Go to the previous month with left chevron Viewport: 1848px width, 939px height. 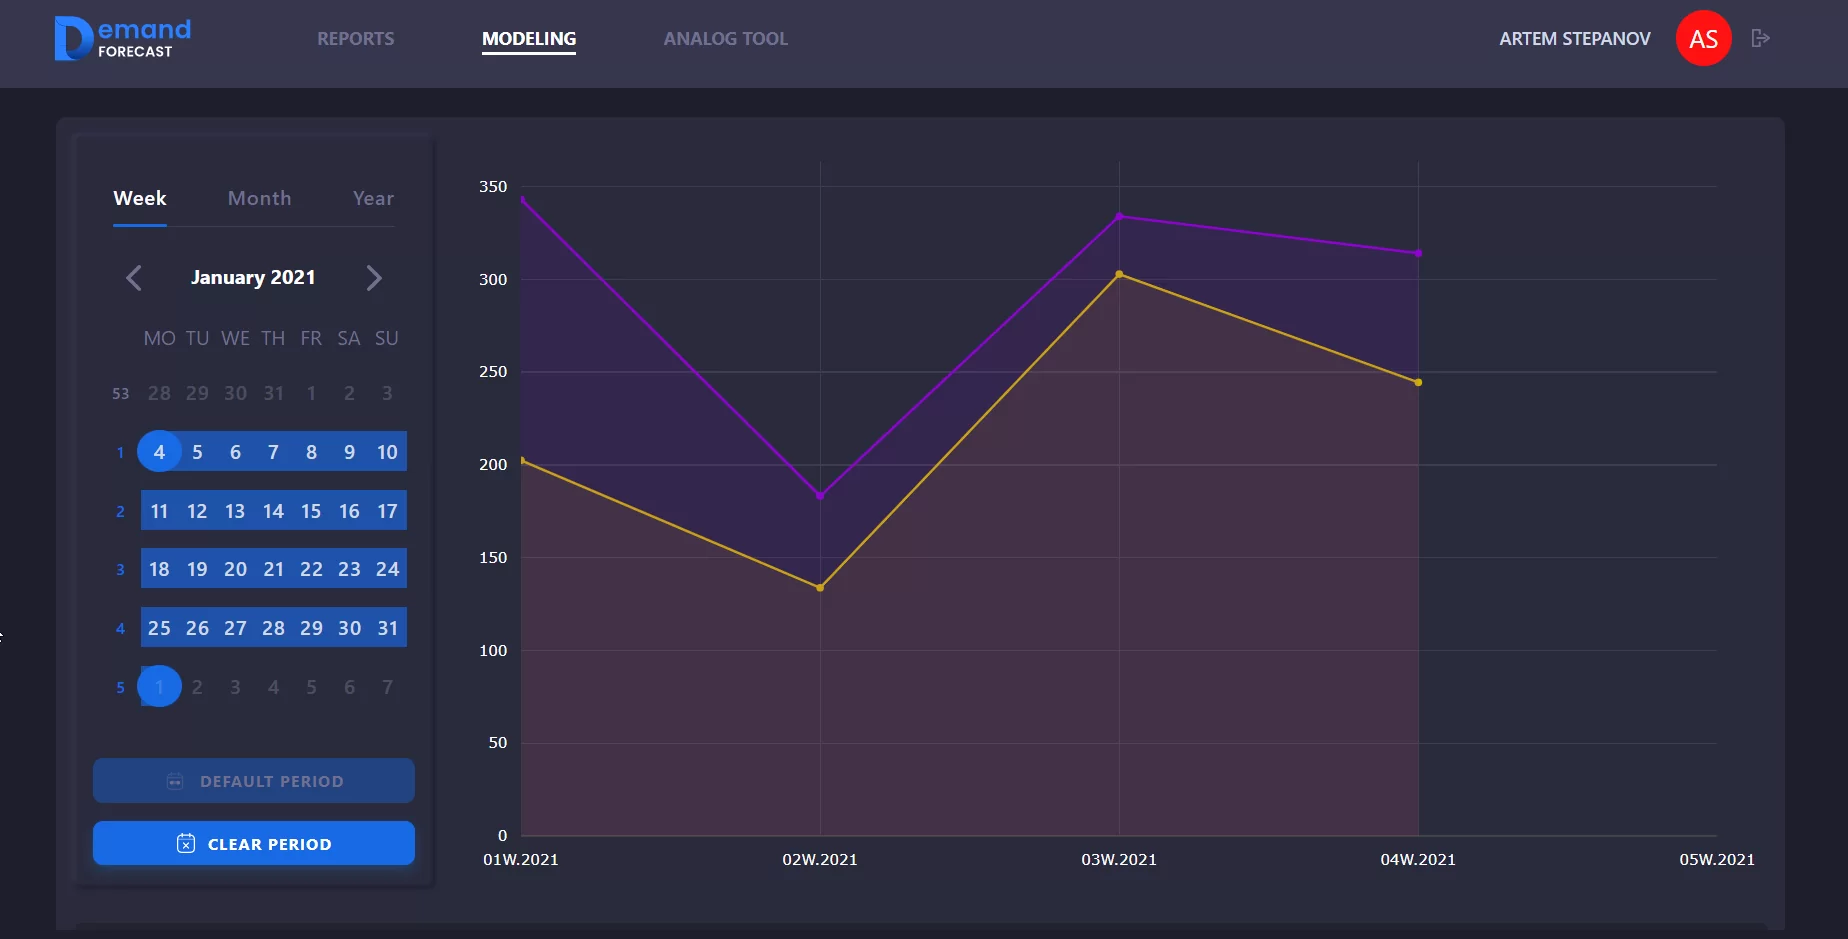[134, 278]
